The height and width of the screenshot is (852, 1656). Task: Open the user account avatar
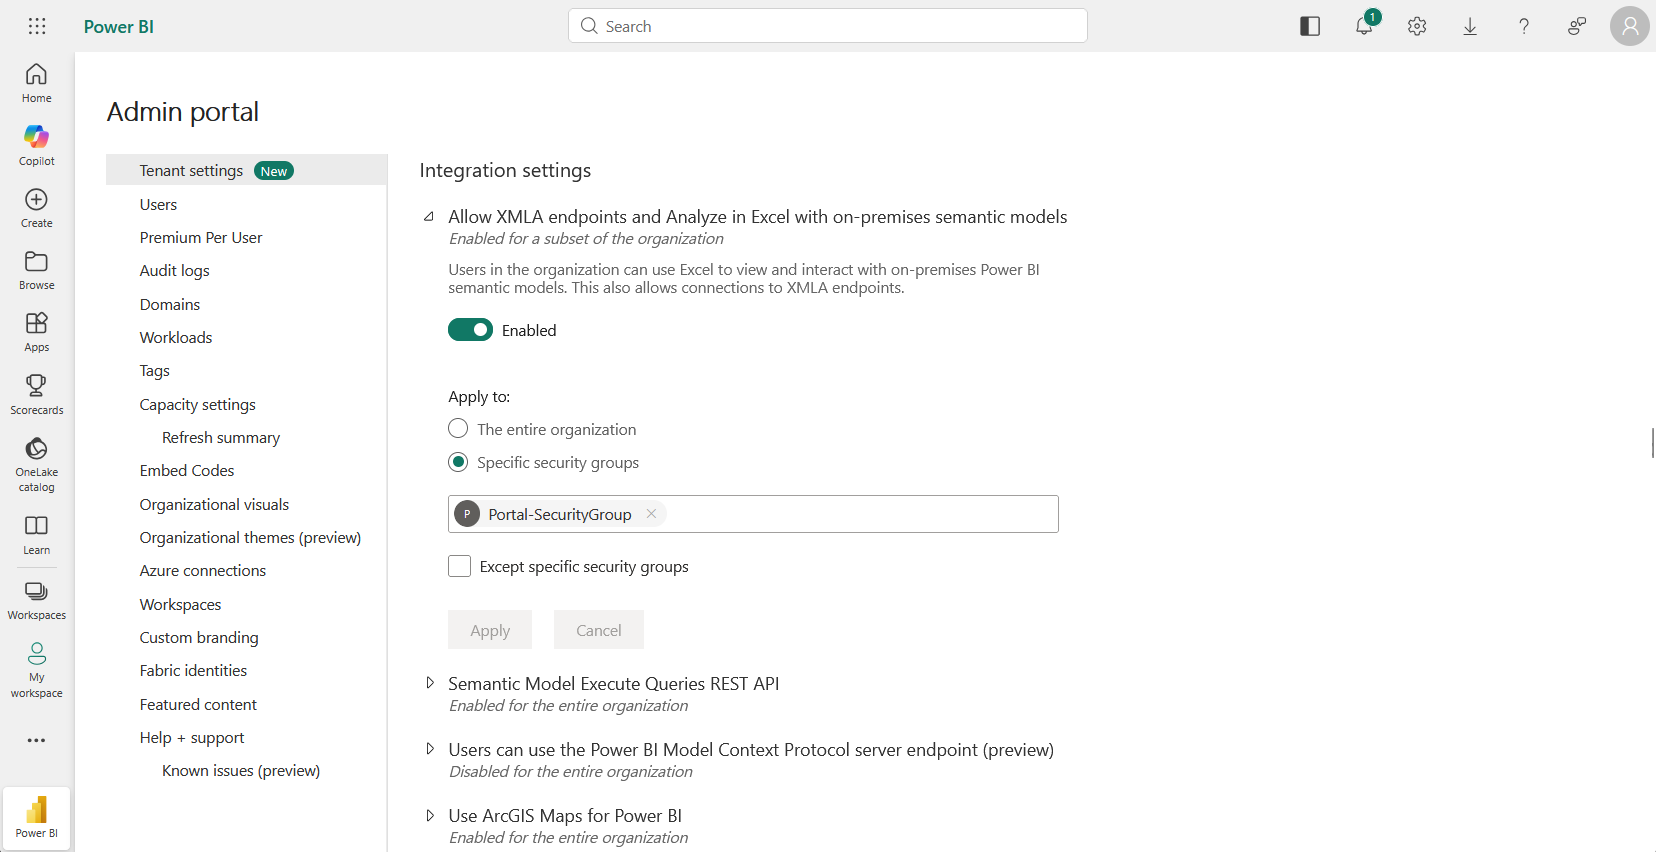click(1630, 26)
